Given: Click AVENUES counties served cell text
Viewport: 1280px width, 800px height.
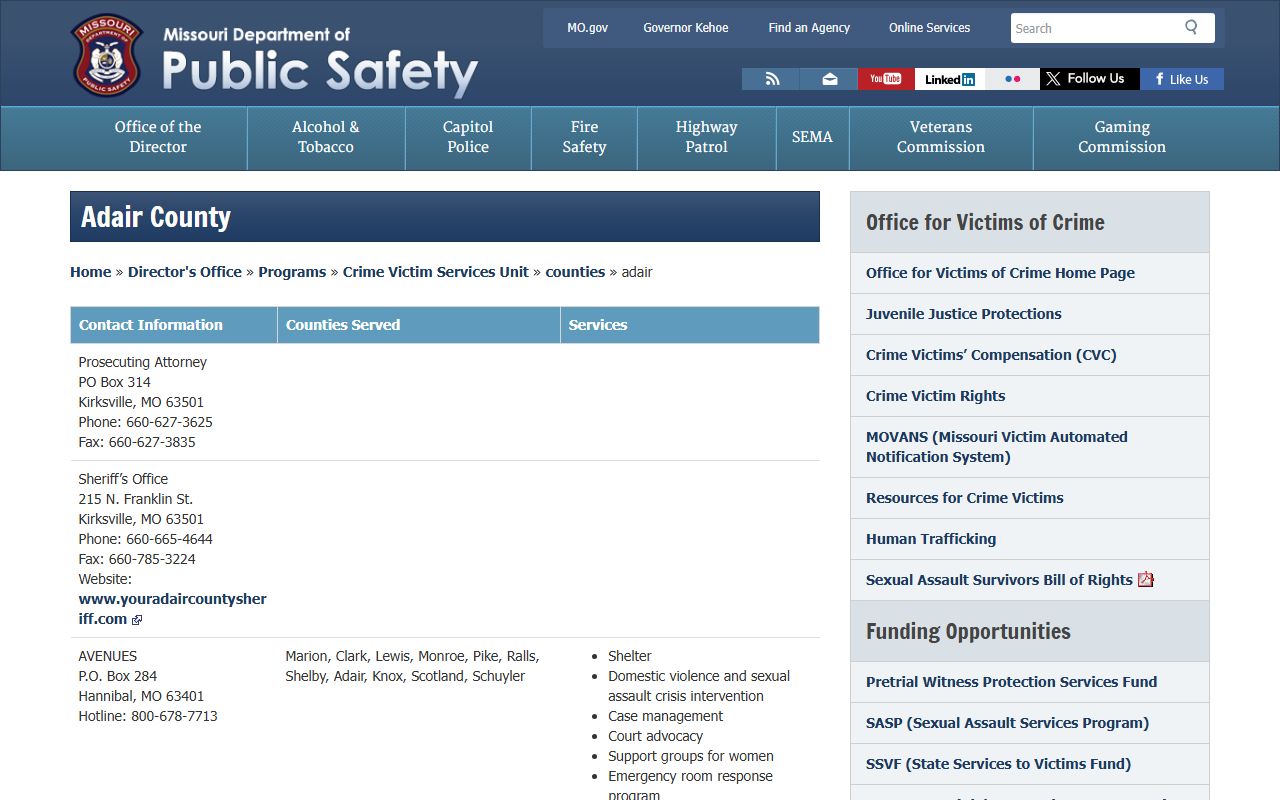Looking at the screenshot, I should [x=412, y=666].
